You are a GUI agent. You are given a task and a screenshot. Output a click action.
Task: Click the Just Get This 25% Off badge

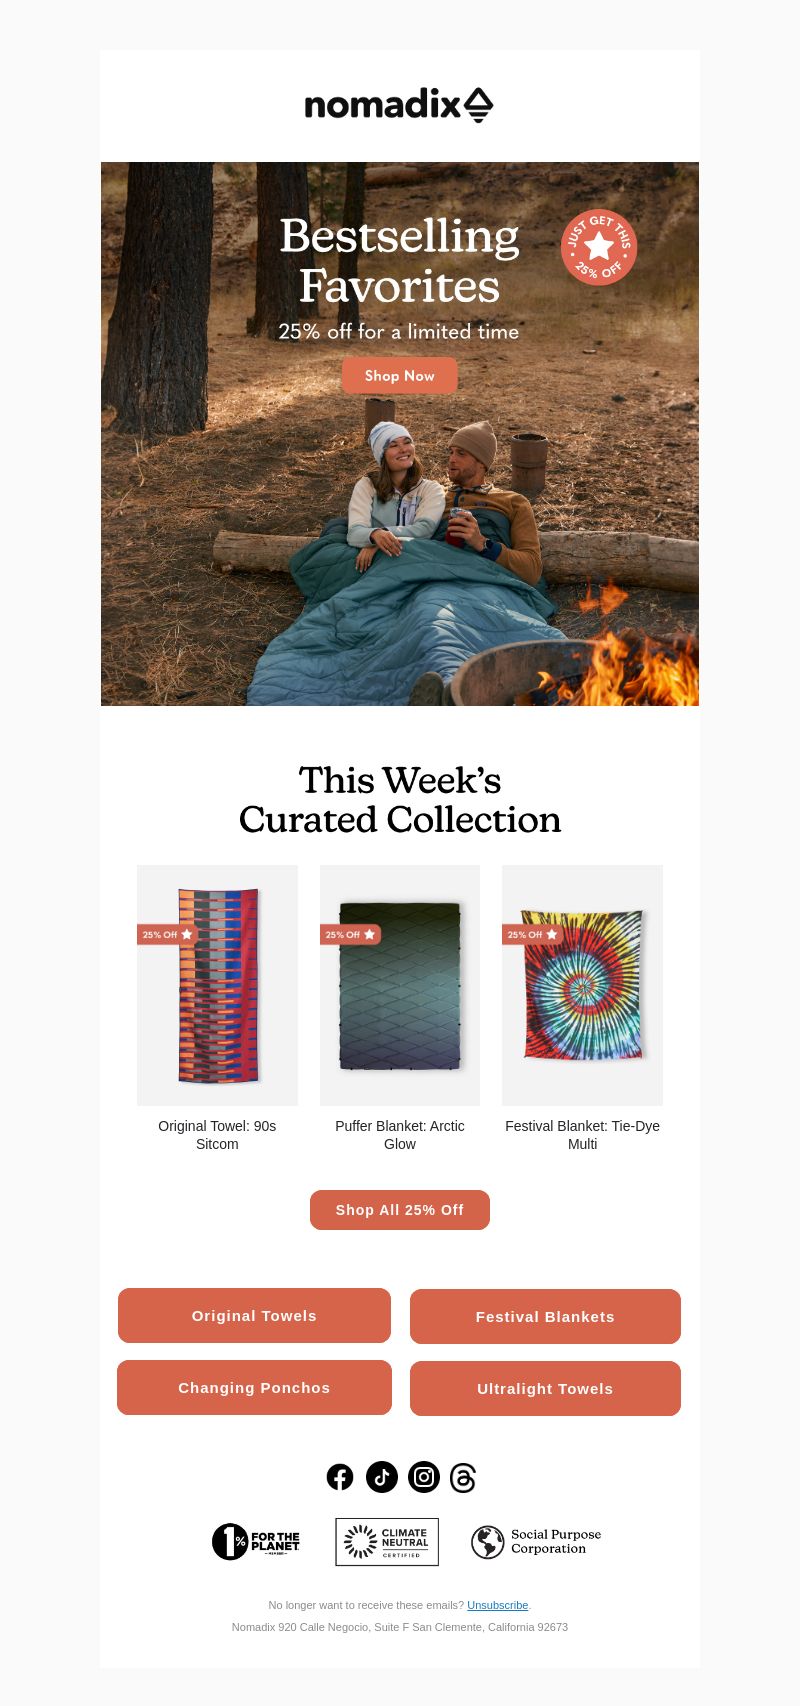pyautogui.click(x=599, y=247)
